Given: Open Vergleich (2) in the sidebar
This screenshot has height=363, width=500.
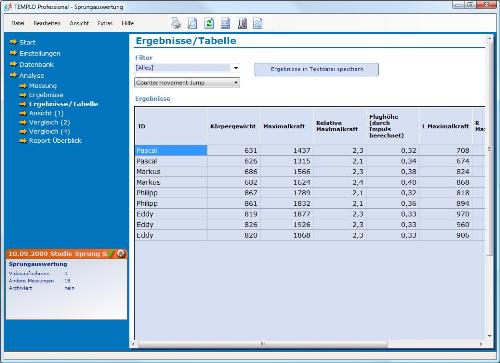Looking at the screenshot, I should click(x=49, y=122).
